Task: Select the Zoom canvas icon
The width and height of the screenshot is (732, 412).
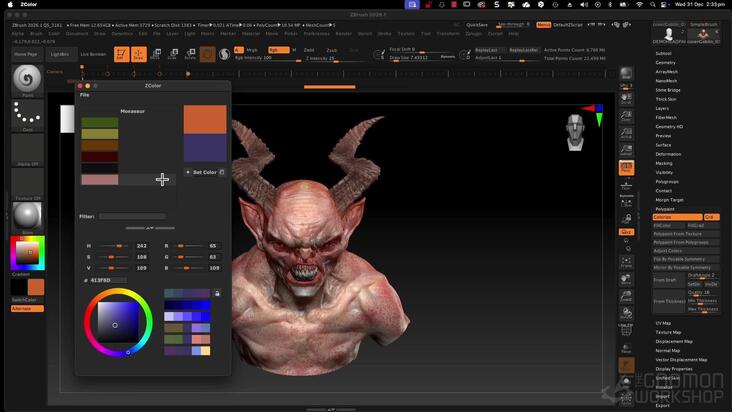Action: click(x=626, y=116)
